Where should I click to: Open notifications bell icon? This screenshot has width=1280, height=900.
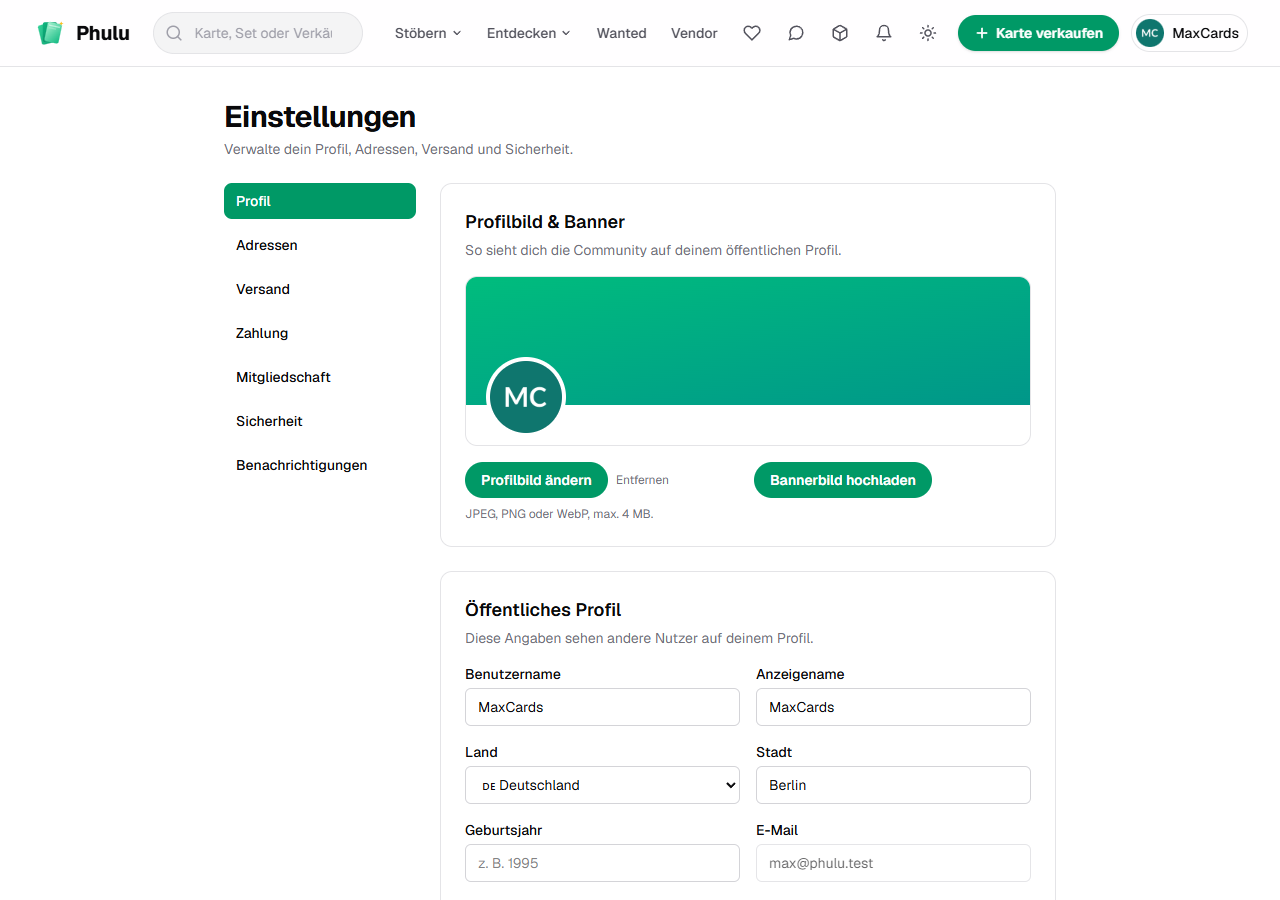(884, 33)
